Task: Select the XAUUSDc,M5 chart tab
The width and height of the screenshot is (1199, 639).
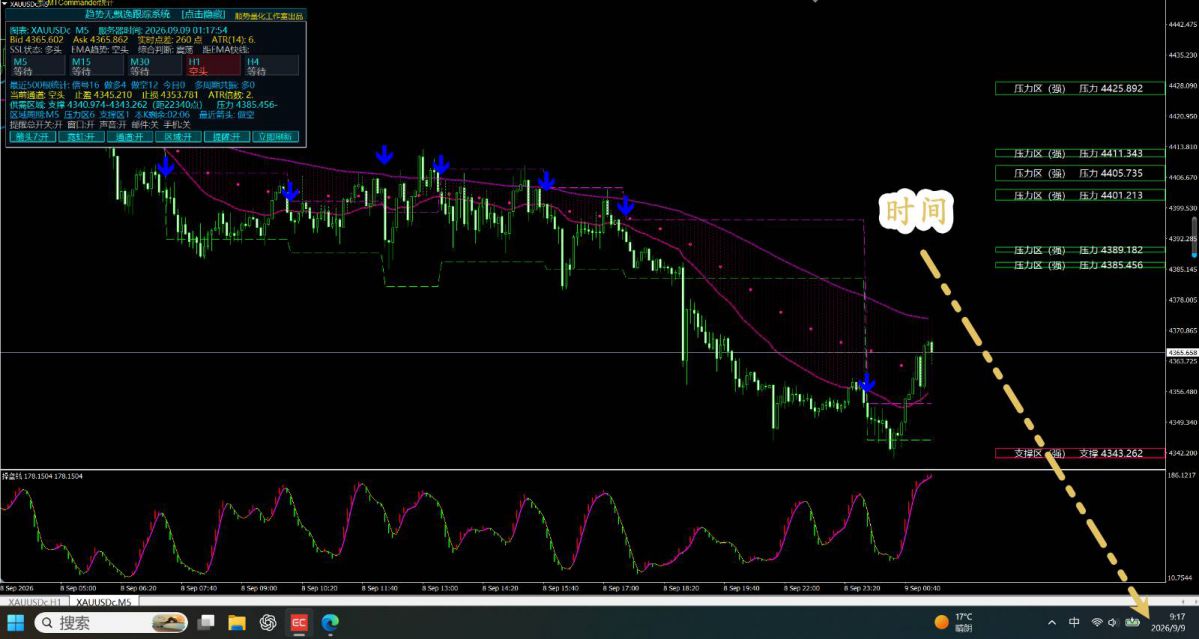Action: pos(103,602)
